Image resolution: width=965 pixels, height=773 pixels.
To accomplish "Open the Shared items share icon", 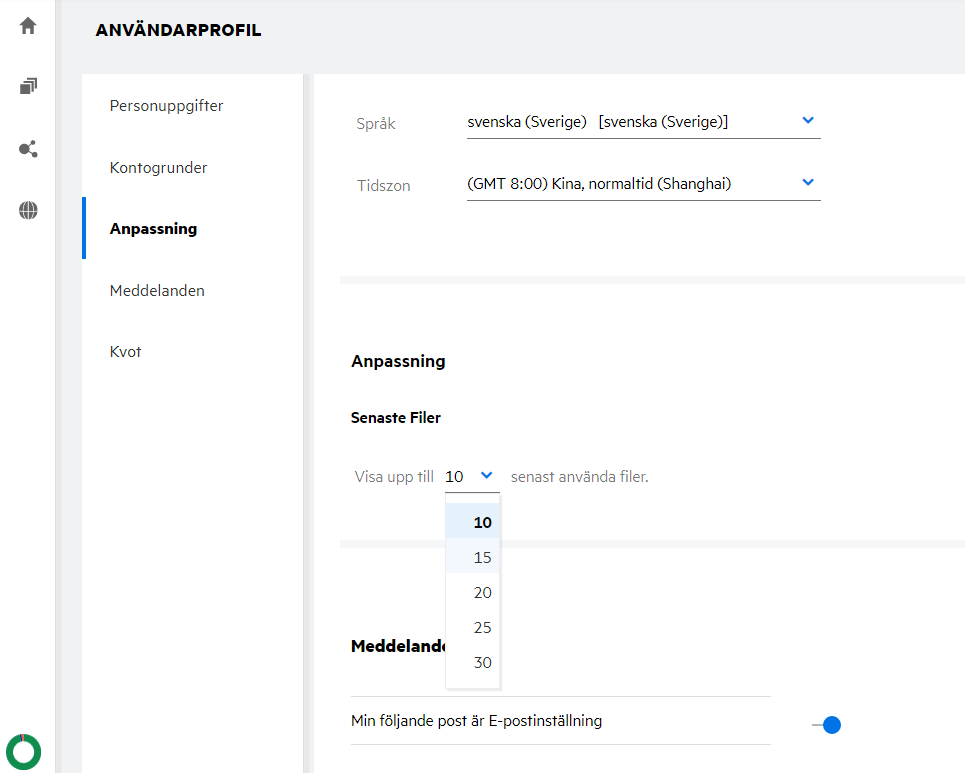I will pyautogui.click(x=28, y=149).
